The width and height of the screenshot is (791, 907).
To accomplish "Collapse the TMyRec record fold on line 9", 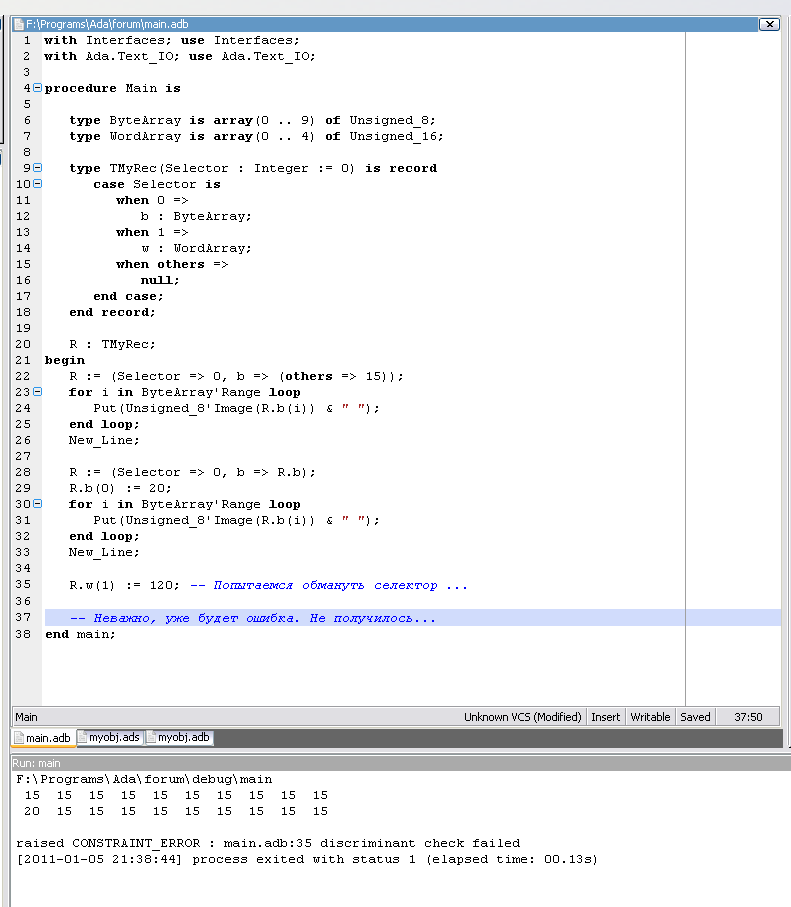I will [x=38, y=168].
